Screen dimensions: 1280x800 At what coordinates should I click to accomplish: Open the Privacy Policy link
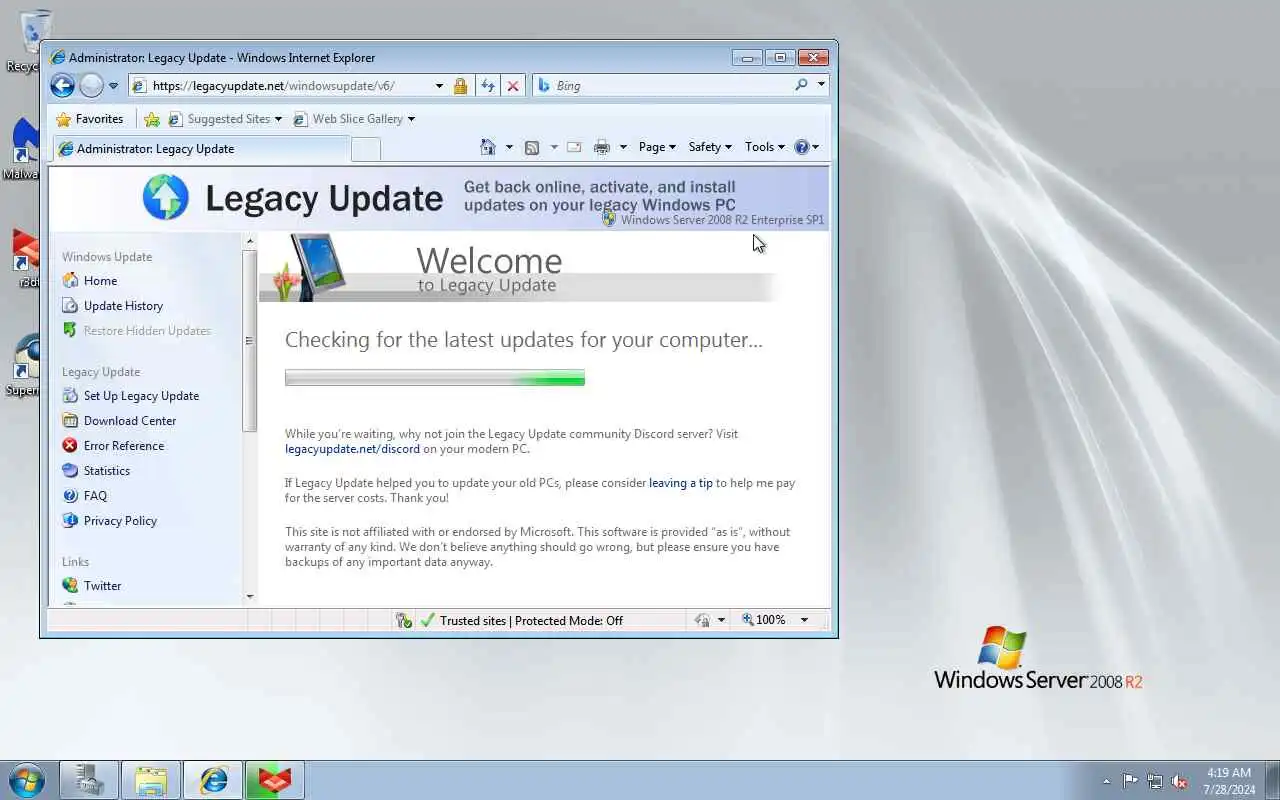(x=120, y=521)
